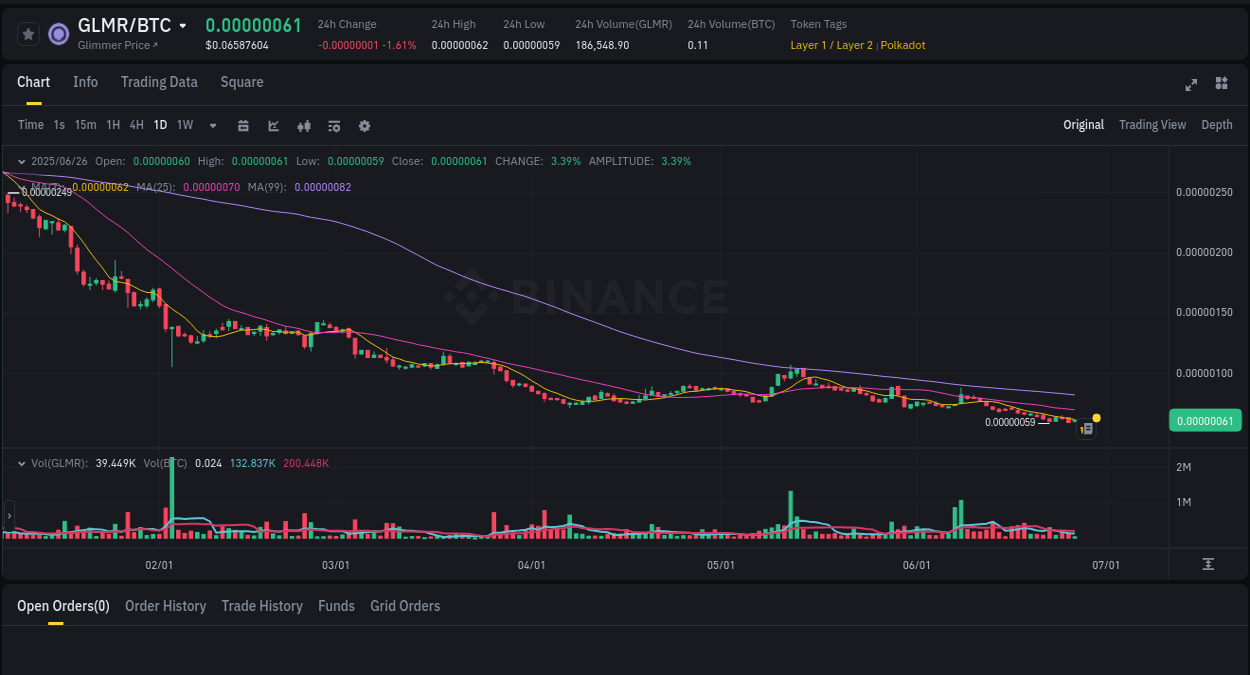Open the candlestick style icon
1250x675 pixels.
click(x=304, y=125)
